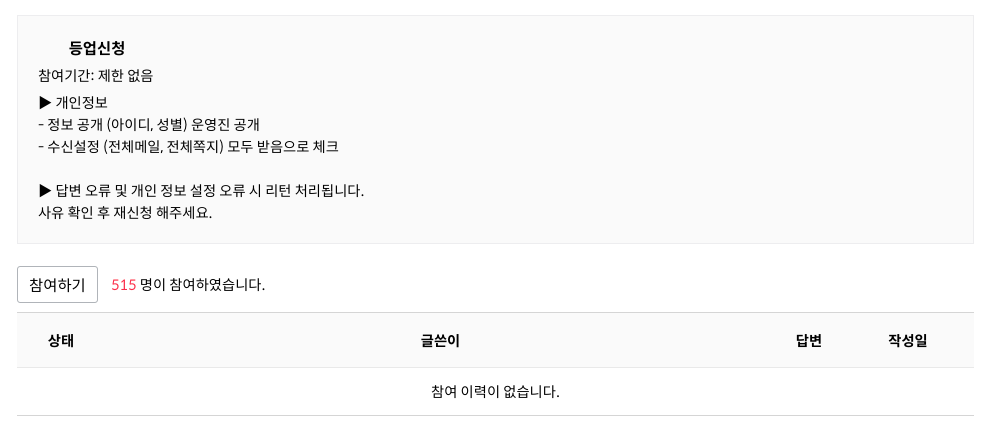
Task: Click the red 515 participant count
Action: coord(123,285)
